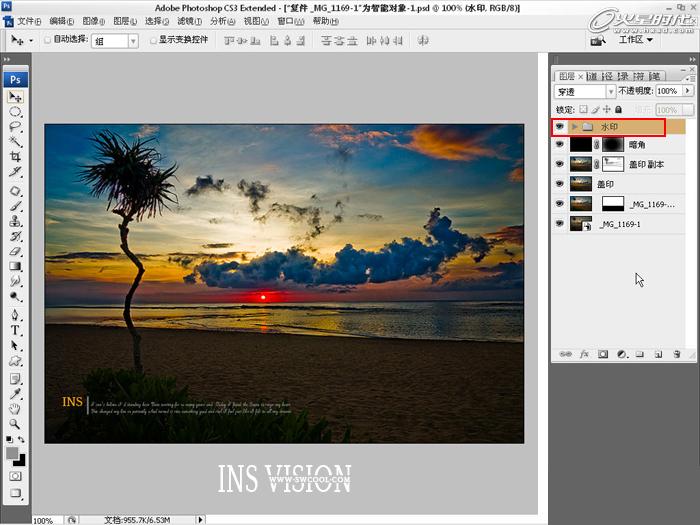Open the 图像 menu
Viewport: 700px width, 525px height.
point(93,21)
